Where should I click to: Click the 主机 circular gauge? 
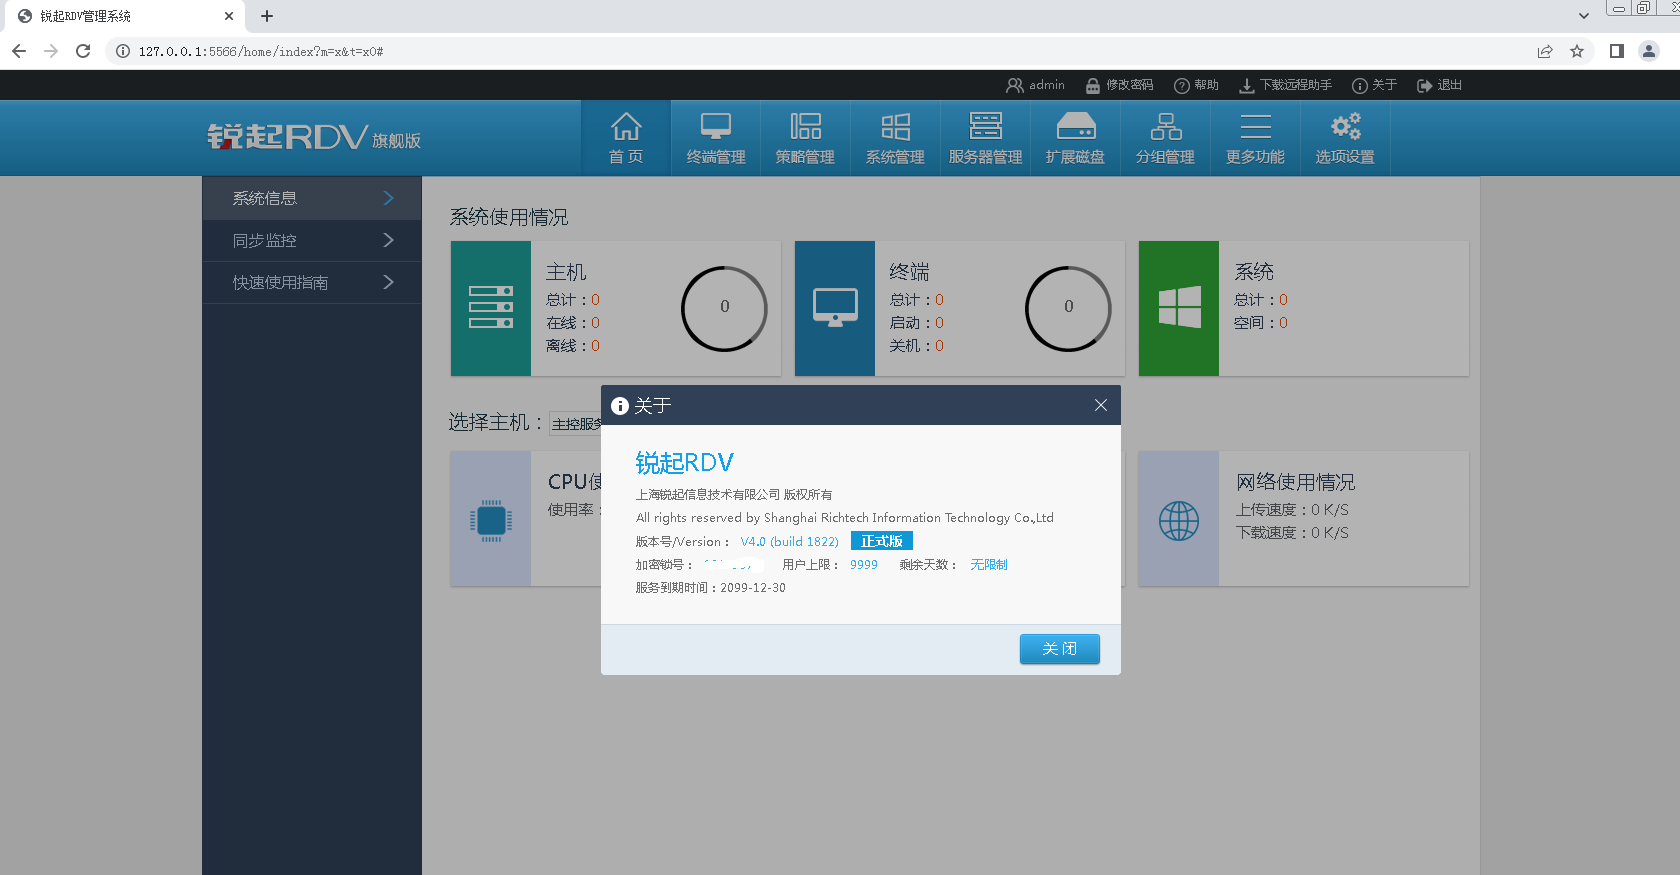724,308
